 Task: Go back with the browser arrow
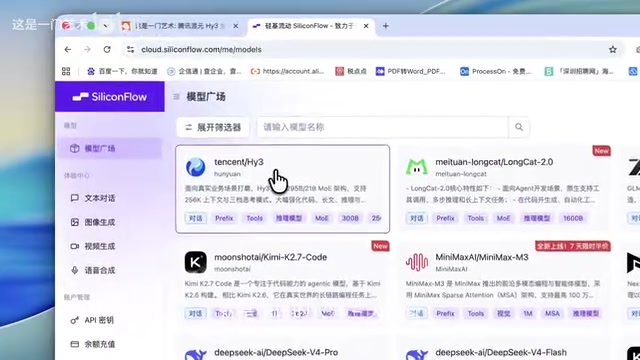[x=68, y=49]
